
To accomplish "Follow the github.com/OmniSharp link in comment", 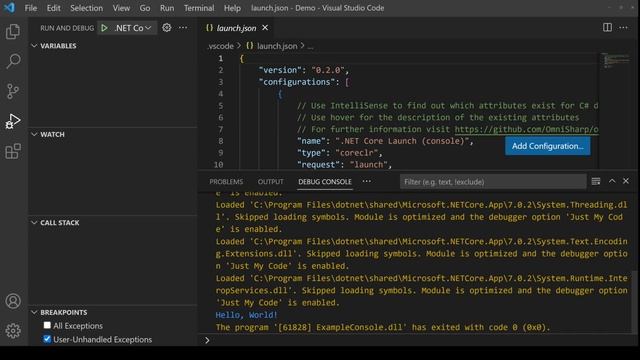I will tap(526, 129).
